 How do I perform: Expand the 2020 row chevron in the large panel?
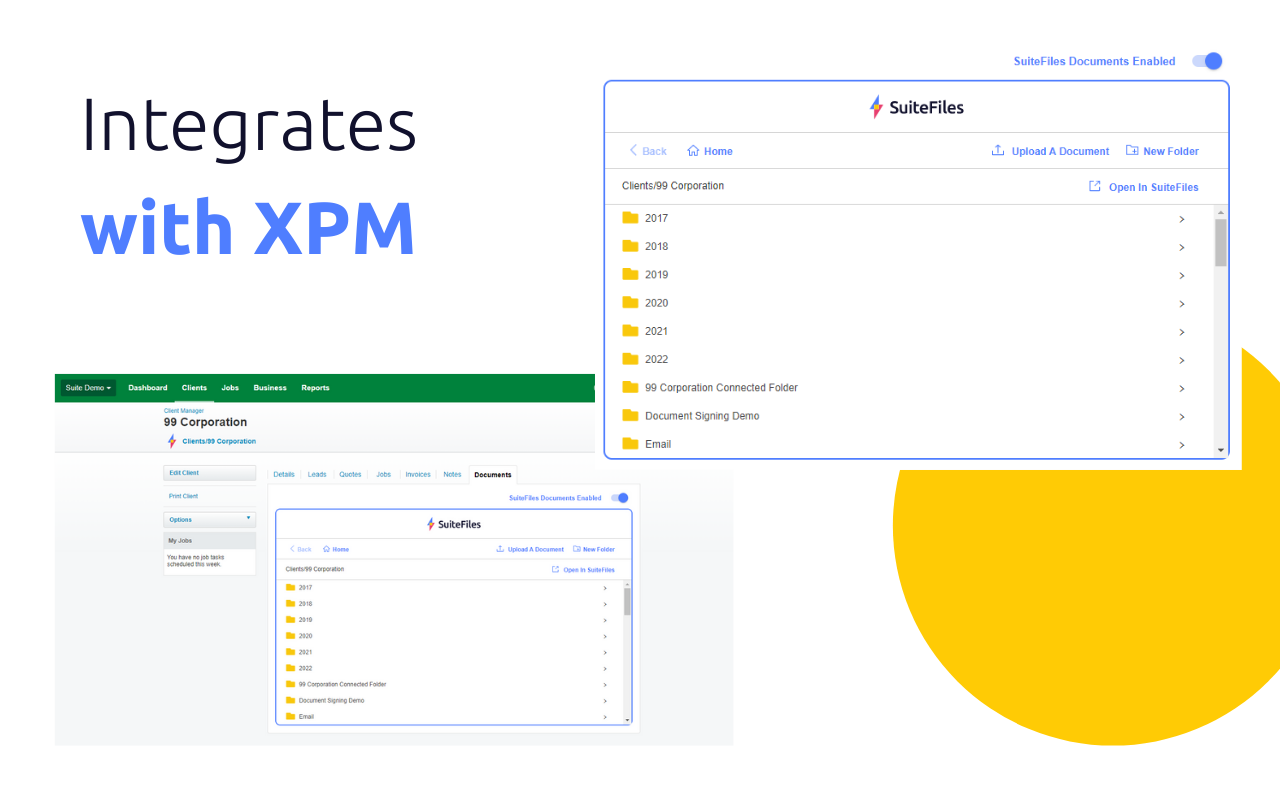(x=1182, y=303)
